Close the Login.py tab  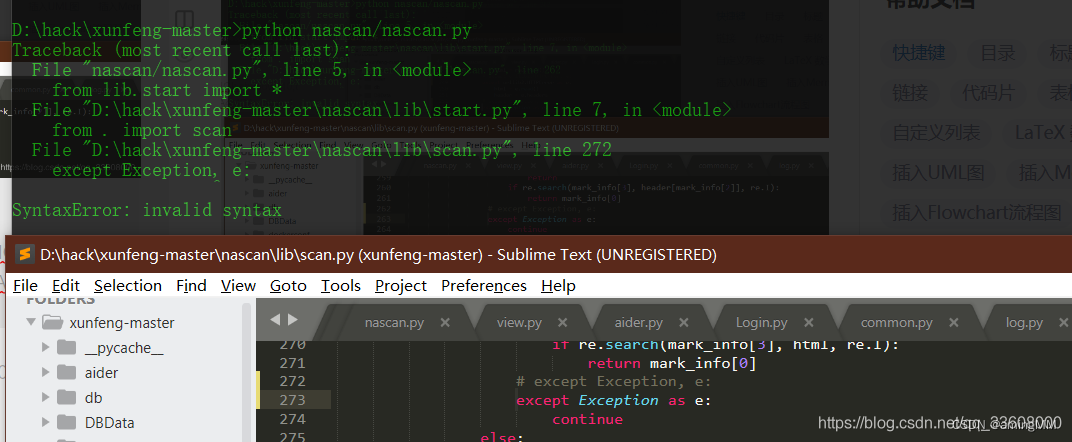click(808, 322)
